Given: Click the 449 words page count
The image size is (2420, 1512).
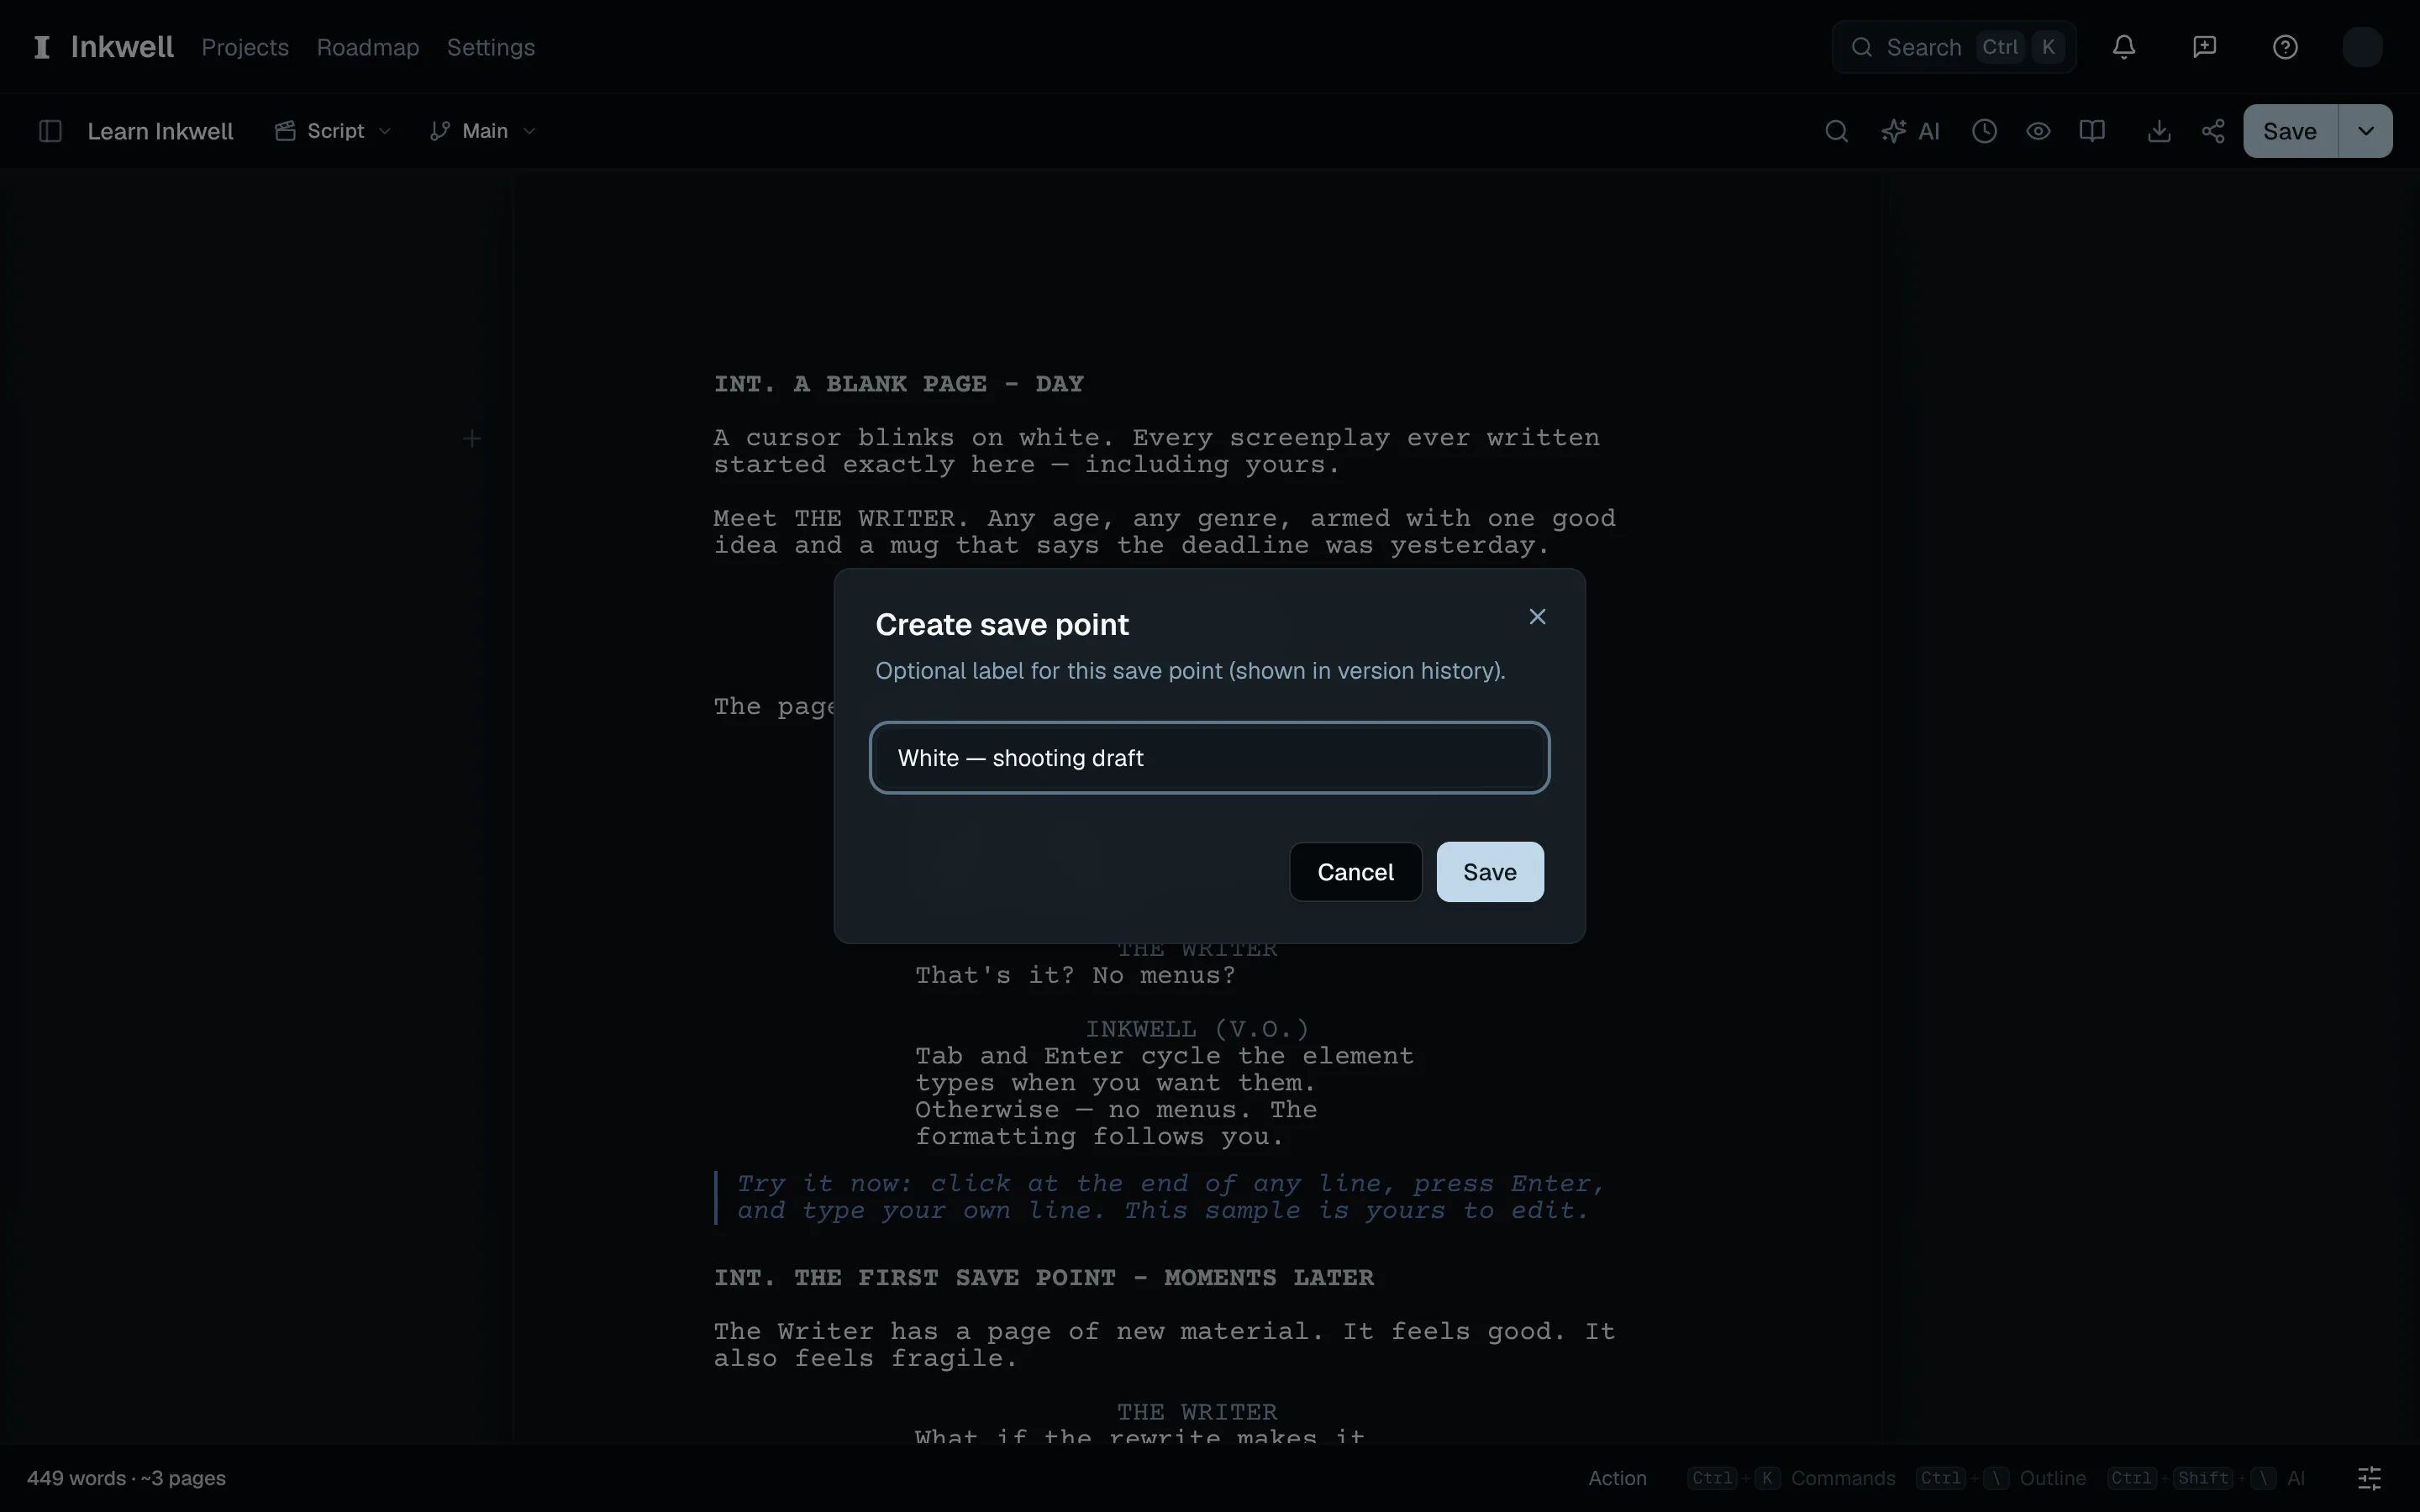Looking at the screenshot, I should coord(126,1478).
